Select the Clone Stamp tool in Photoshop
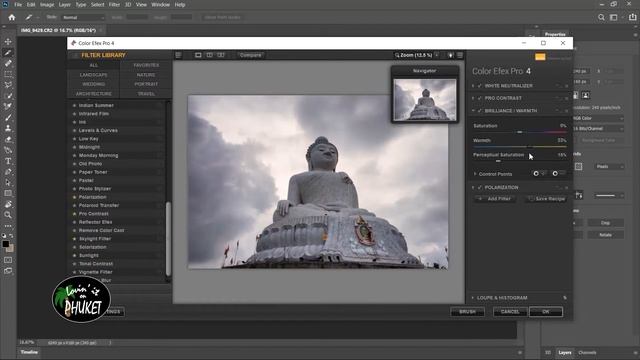The width and height of the screenshot is (640, 360). (8, 128)
